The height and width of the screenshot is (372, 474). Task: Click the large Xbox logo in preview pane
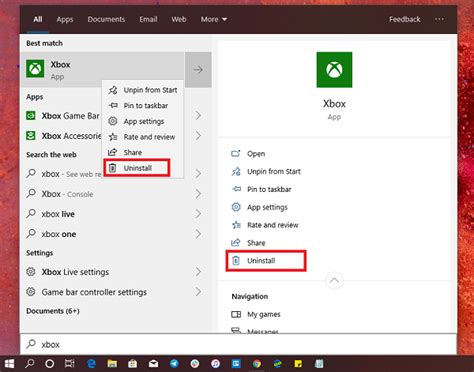click(x=334, y=70)
